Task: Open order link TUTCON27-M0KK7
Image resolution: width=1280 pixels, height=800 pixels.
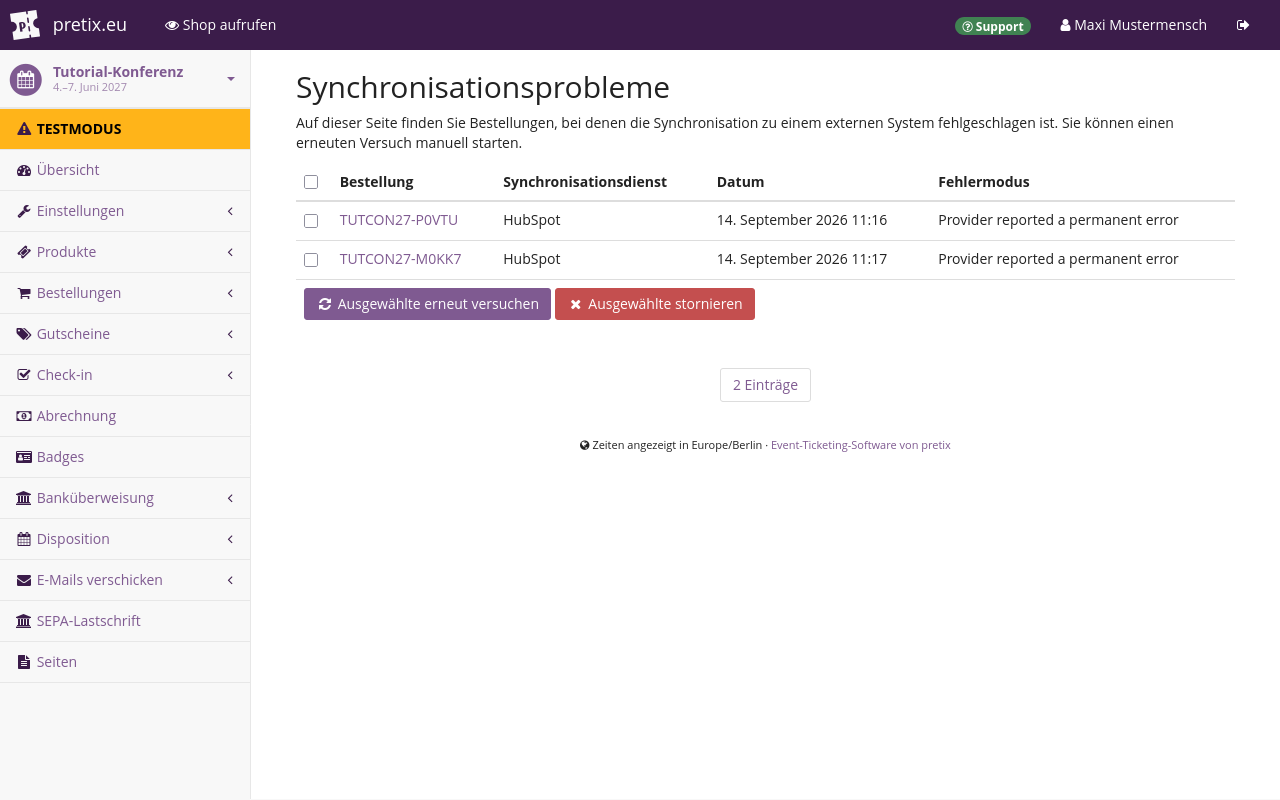Action: [401, 259]
